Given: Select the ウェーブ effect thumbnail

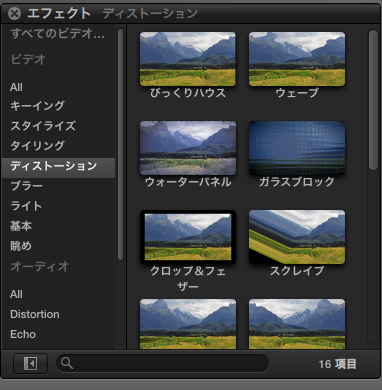Looking at the screenshot, I should [297, 59].
